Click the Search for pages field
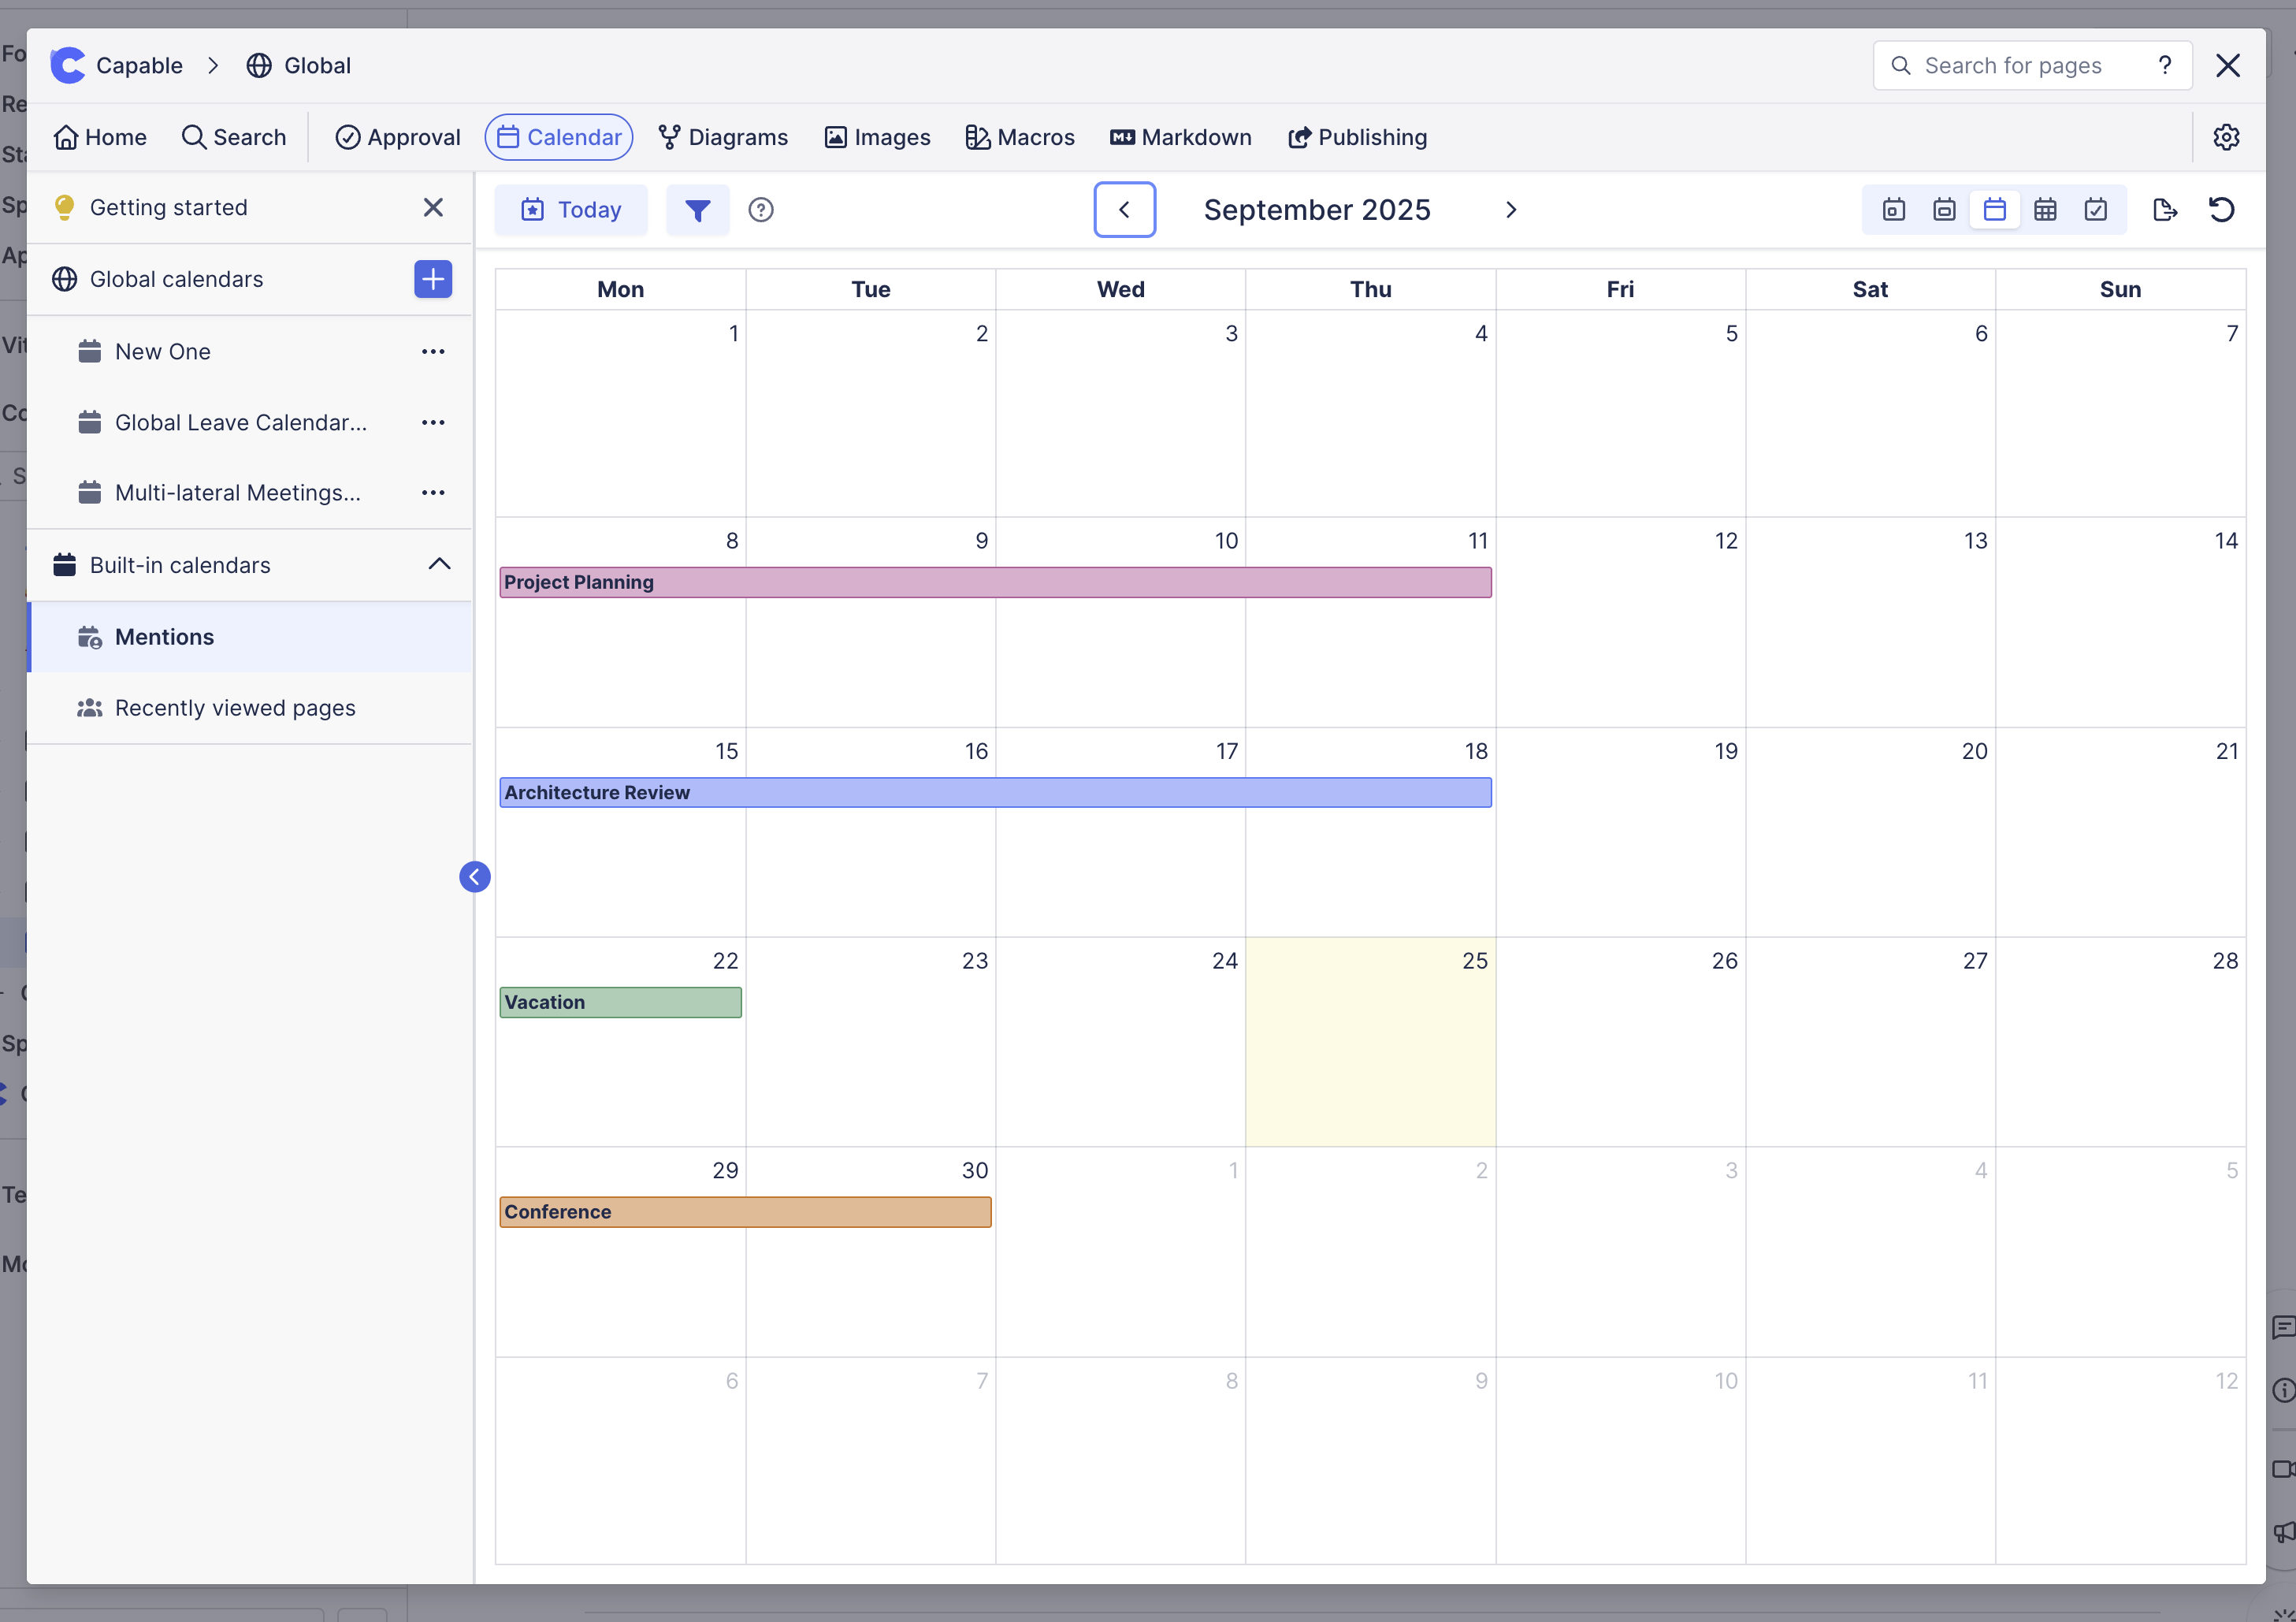 (2012, 65)
